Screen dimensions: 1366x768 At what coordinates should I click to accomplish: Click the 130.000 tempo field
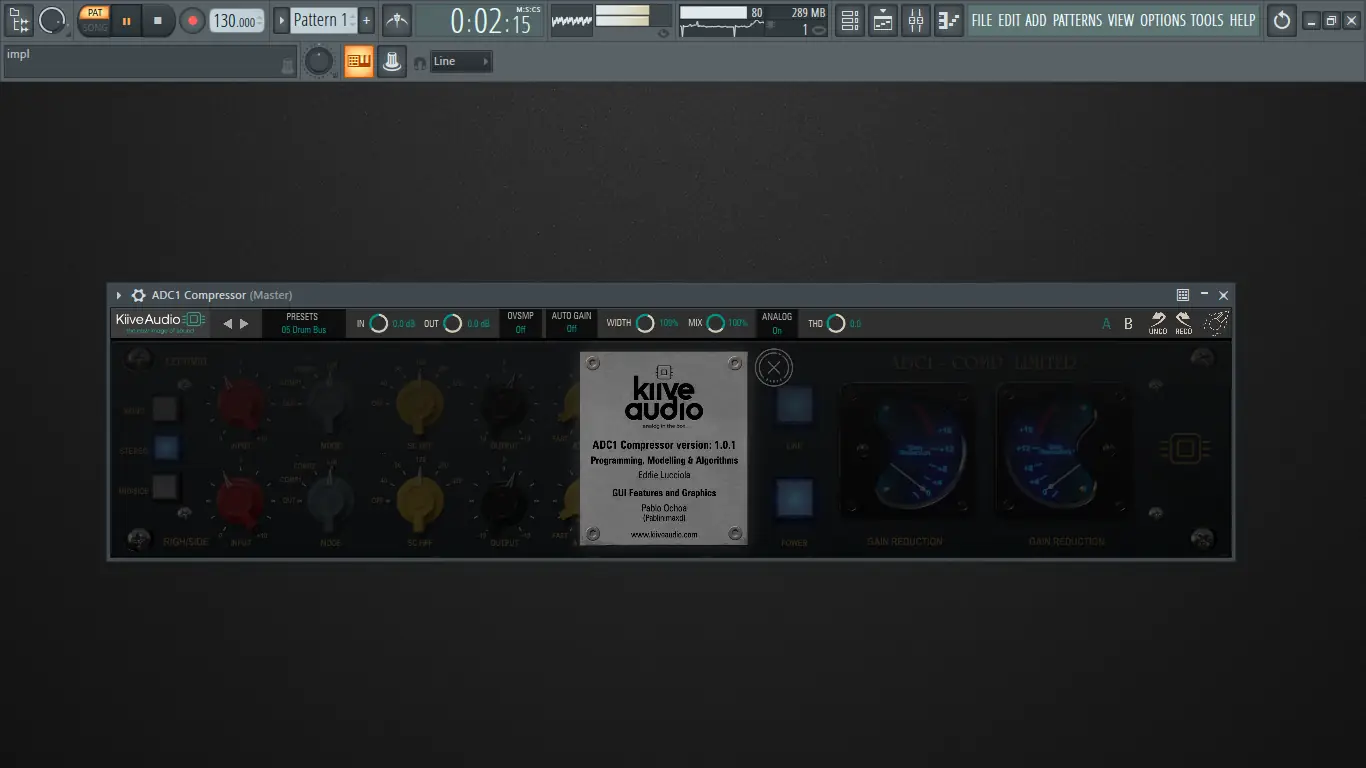[x=237, y=20]
